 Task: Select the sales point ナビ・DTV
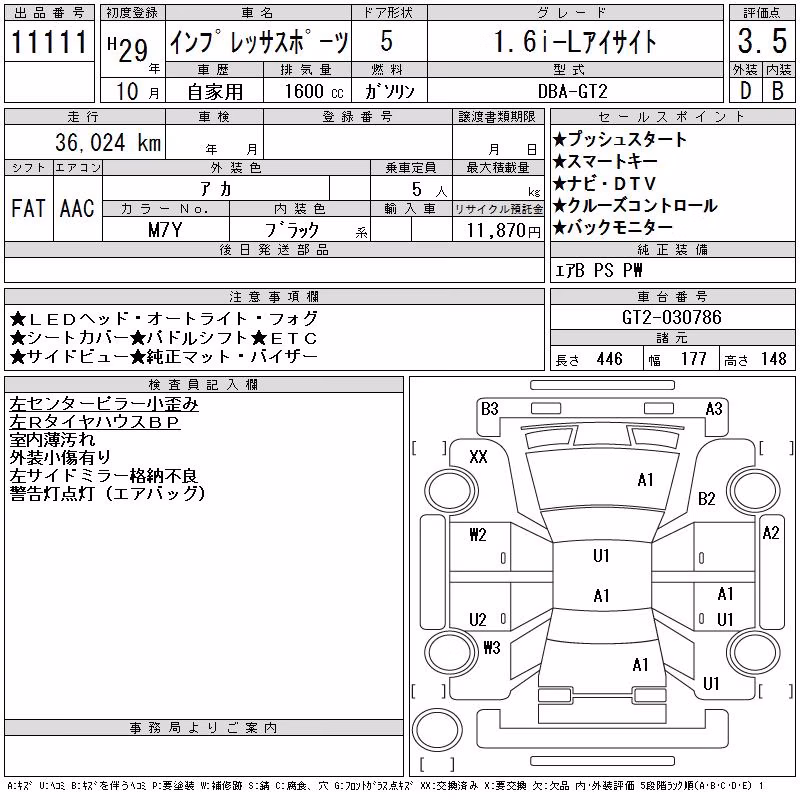pyautogui.click(x=605, y=183)
